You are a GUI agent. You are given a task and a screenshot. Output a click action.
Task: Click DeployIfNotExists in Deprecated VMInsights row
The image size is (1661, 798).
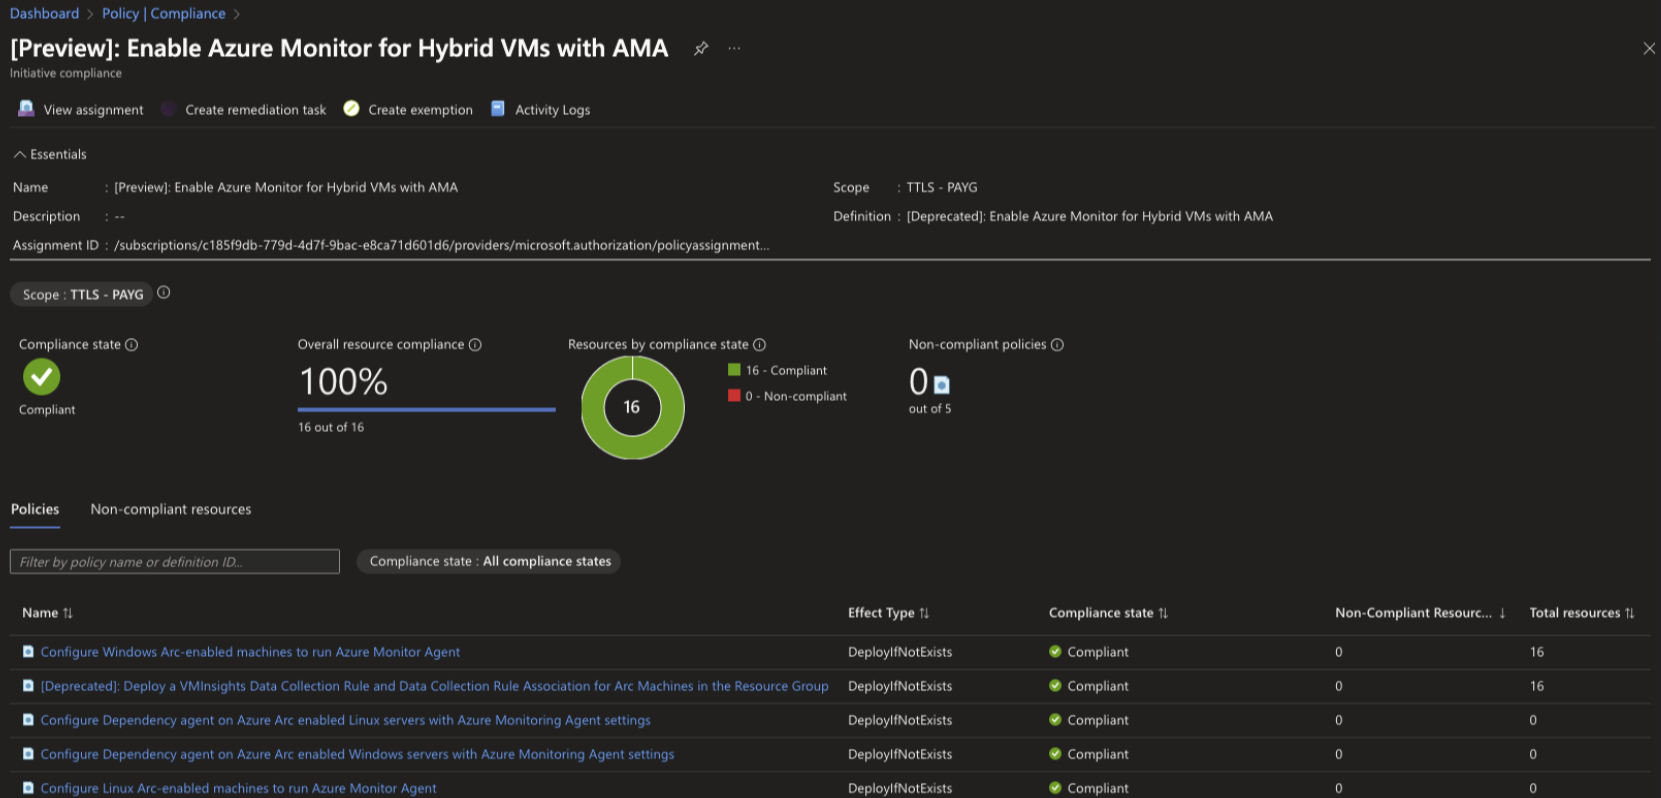(900, 686)
